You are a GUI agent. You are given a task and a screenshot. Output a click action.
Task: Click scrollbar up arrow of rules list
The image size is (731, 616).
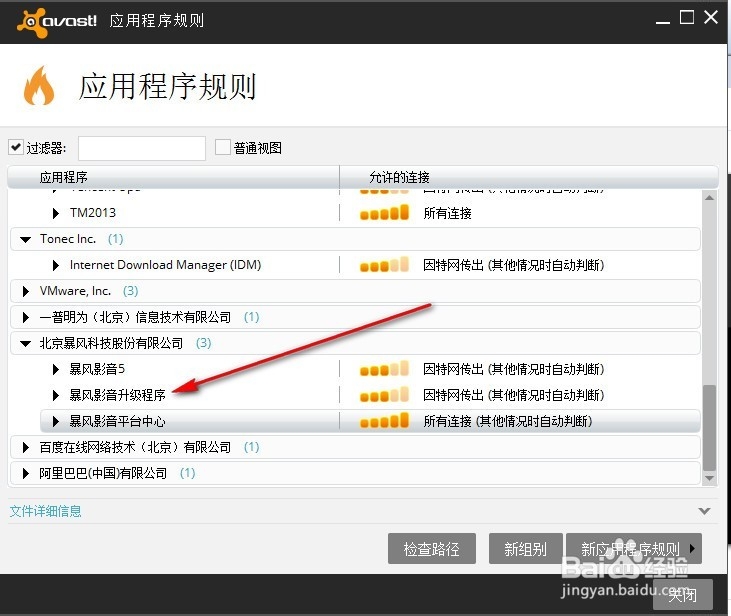710,198
